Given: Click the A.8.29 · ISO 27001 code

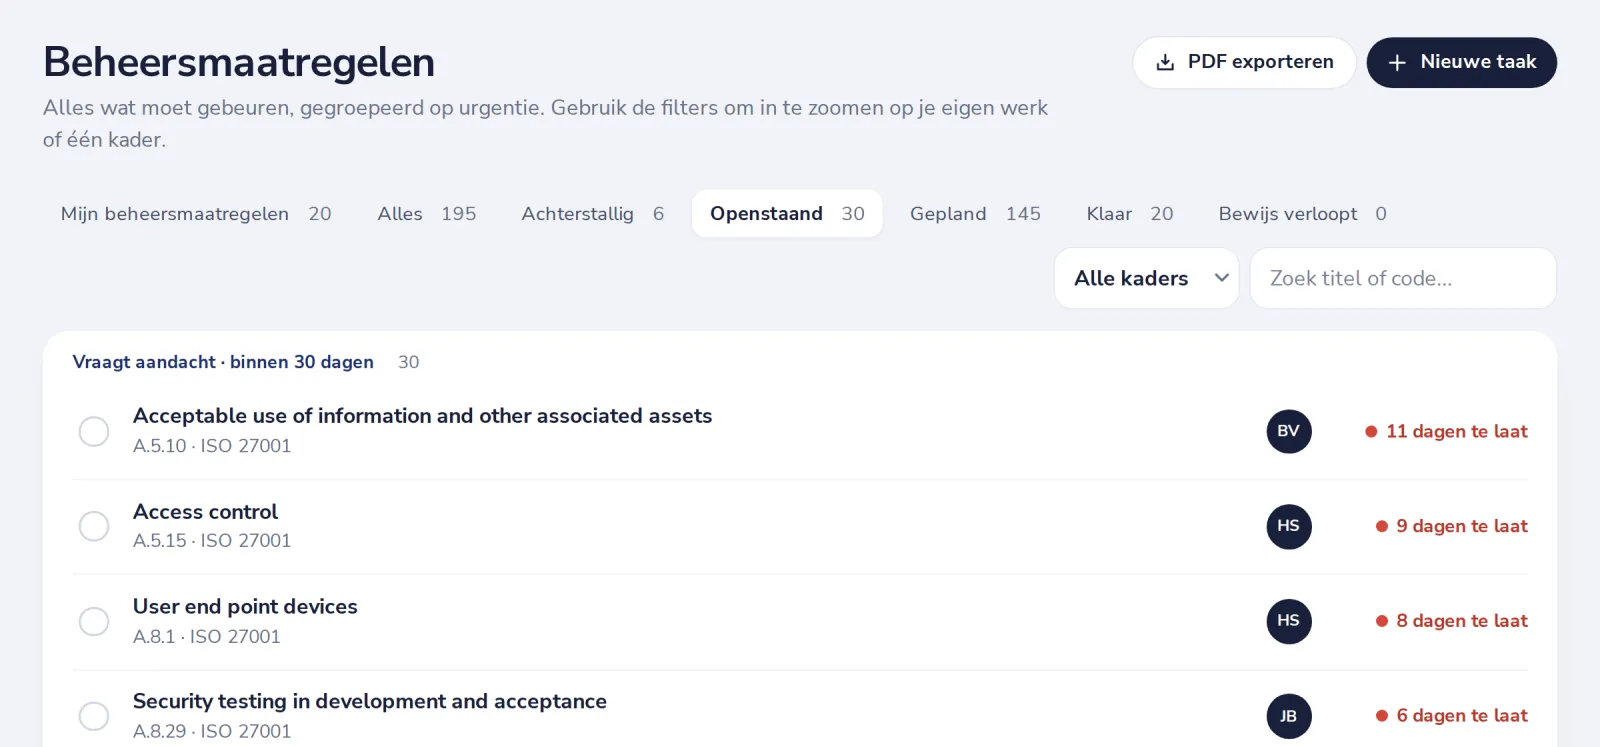Looking at the screenshot, I should (x=212, y=732).
